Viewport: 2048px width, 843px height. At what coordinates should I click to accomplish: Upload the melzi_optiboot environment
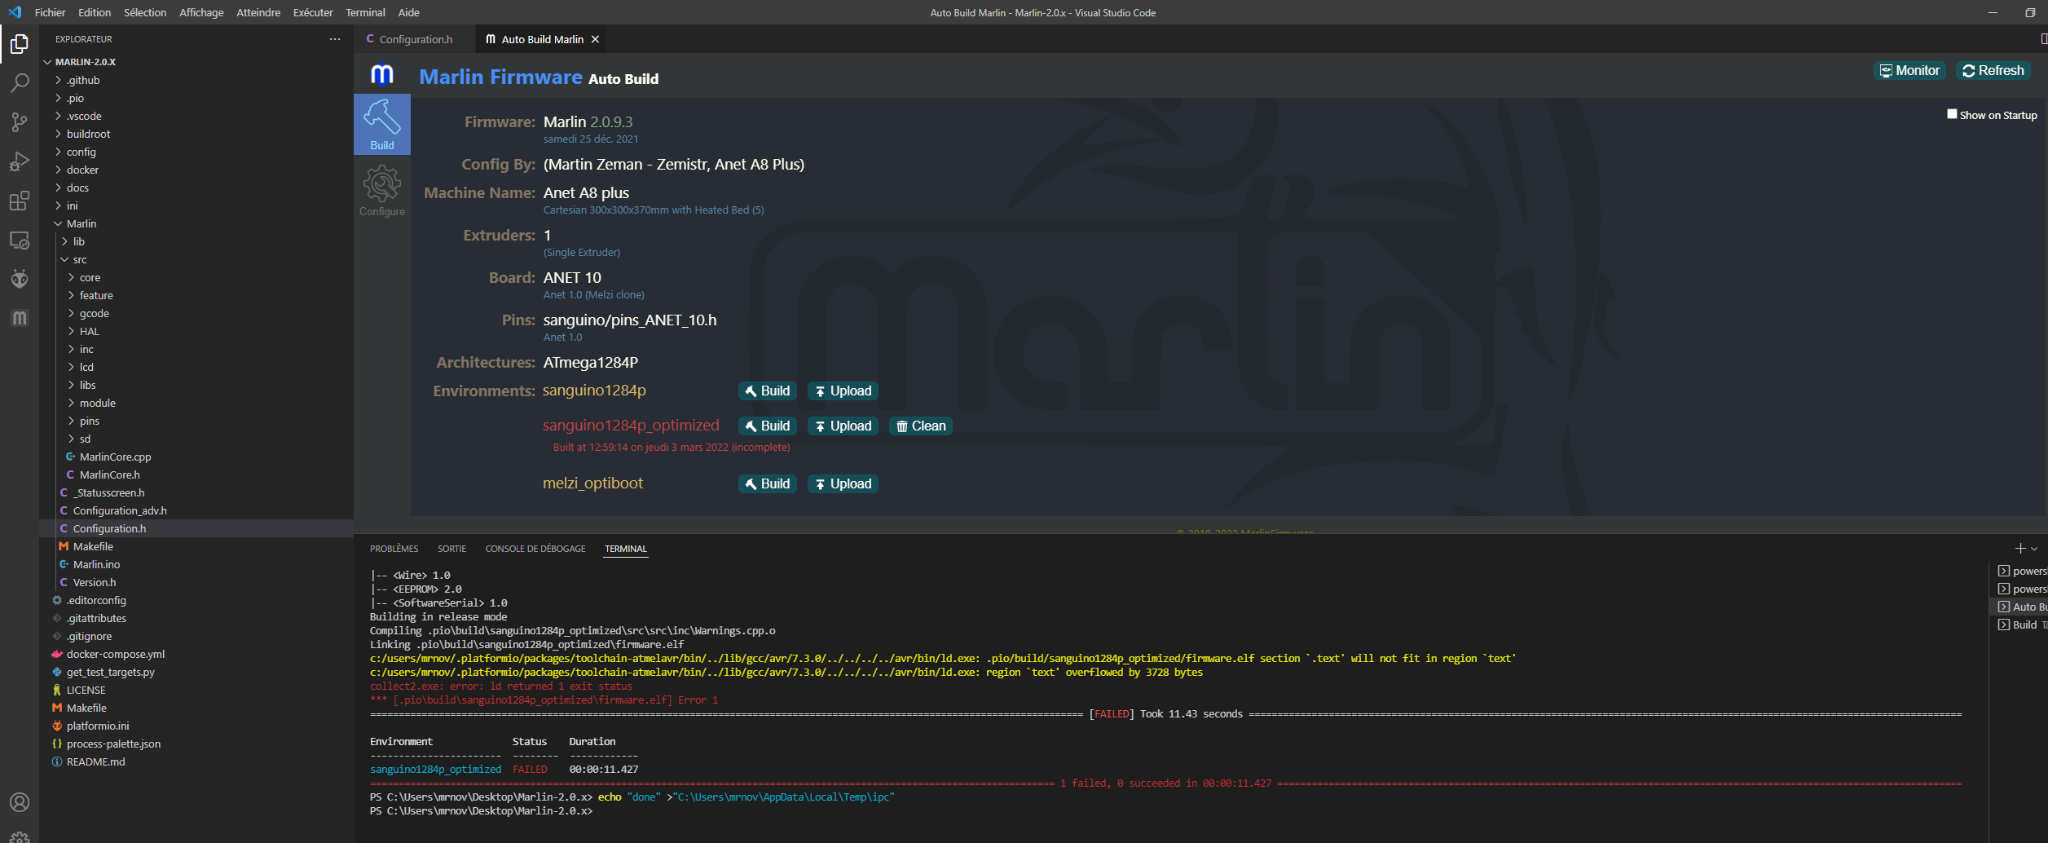tap(843, 484)
